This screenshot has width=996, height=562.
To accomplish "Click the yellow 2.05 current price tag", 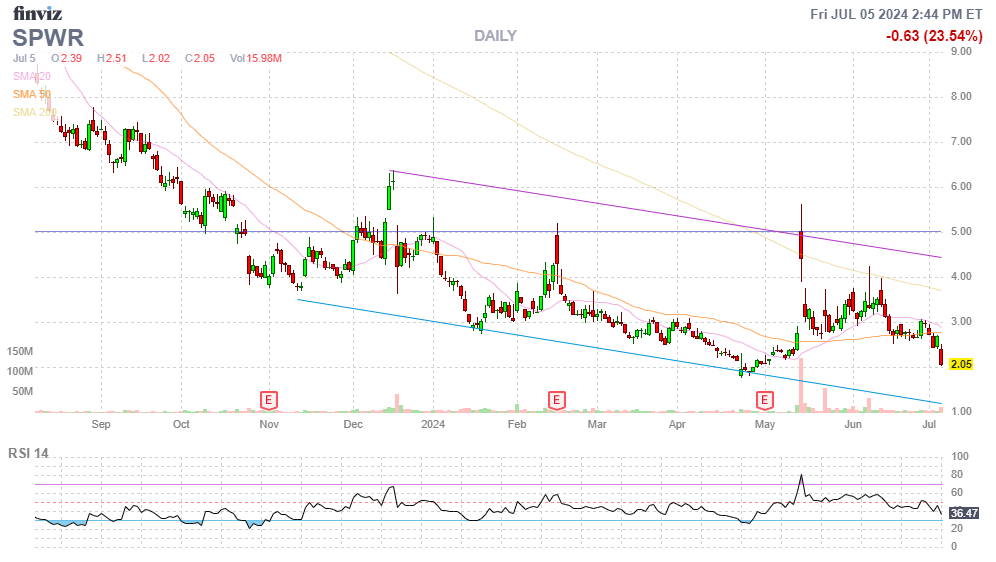I will tap(961, 364).
